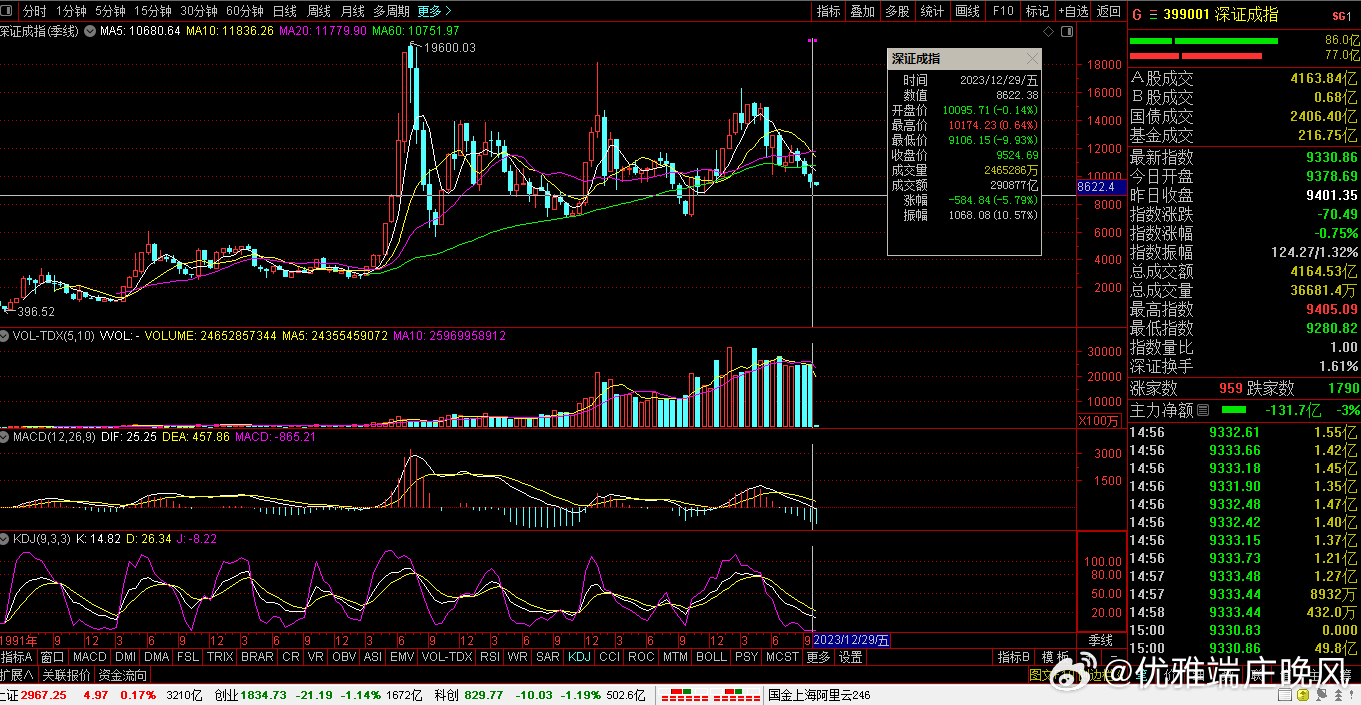Add to watchlist with +自选
The width and height of the screenshot is (1361, 705).
(x=1073, y=11)
